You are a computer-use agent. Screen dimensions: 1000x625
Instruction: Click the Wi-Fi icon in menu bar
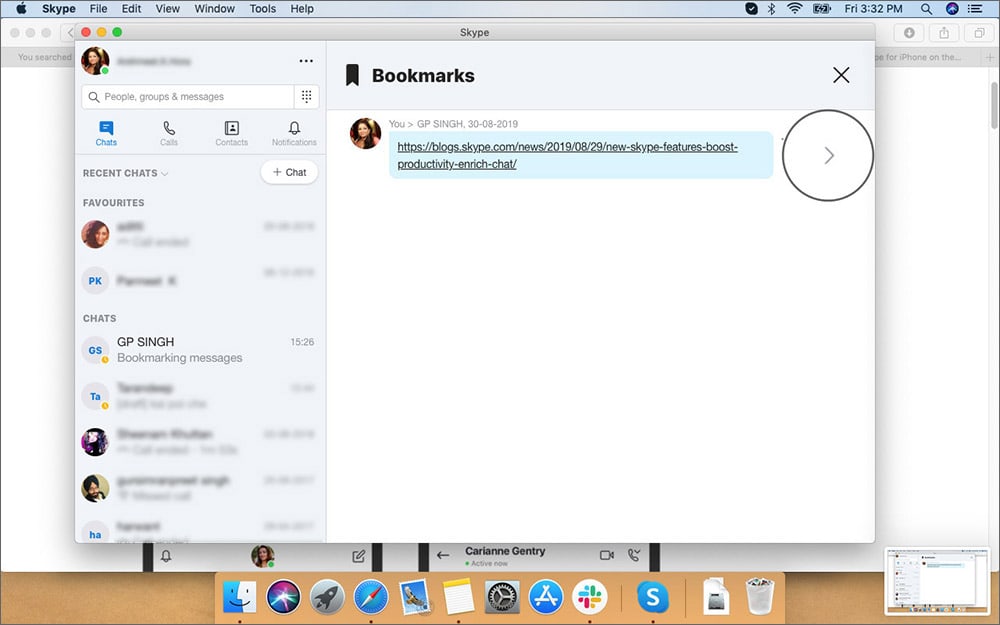tap(793, 8)
